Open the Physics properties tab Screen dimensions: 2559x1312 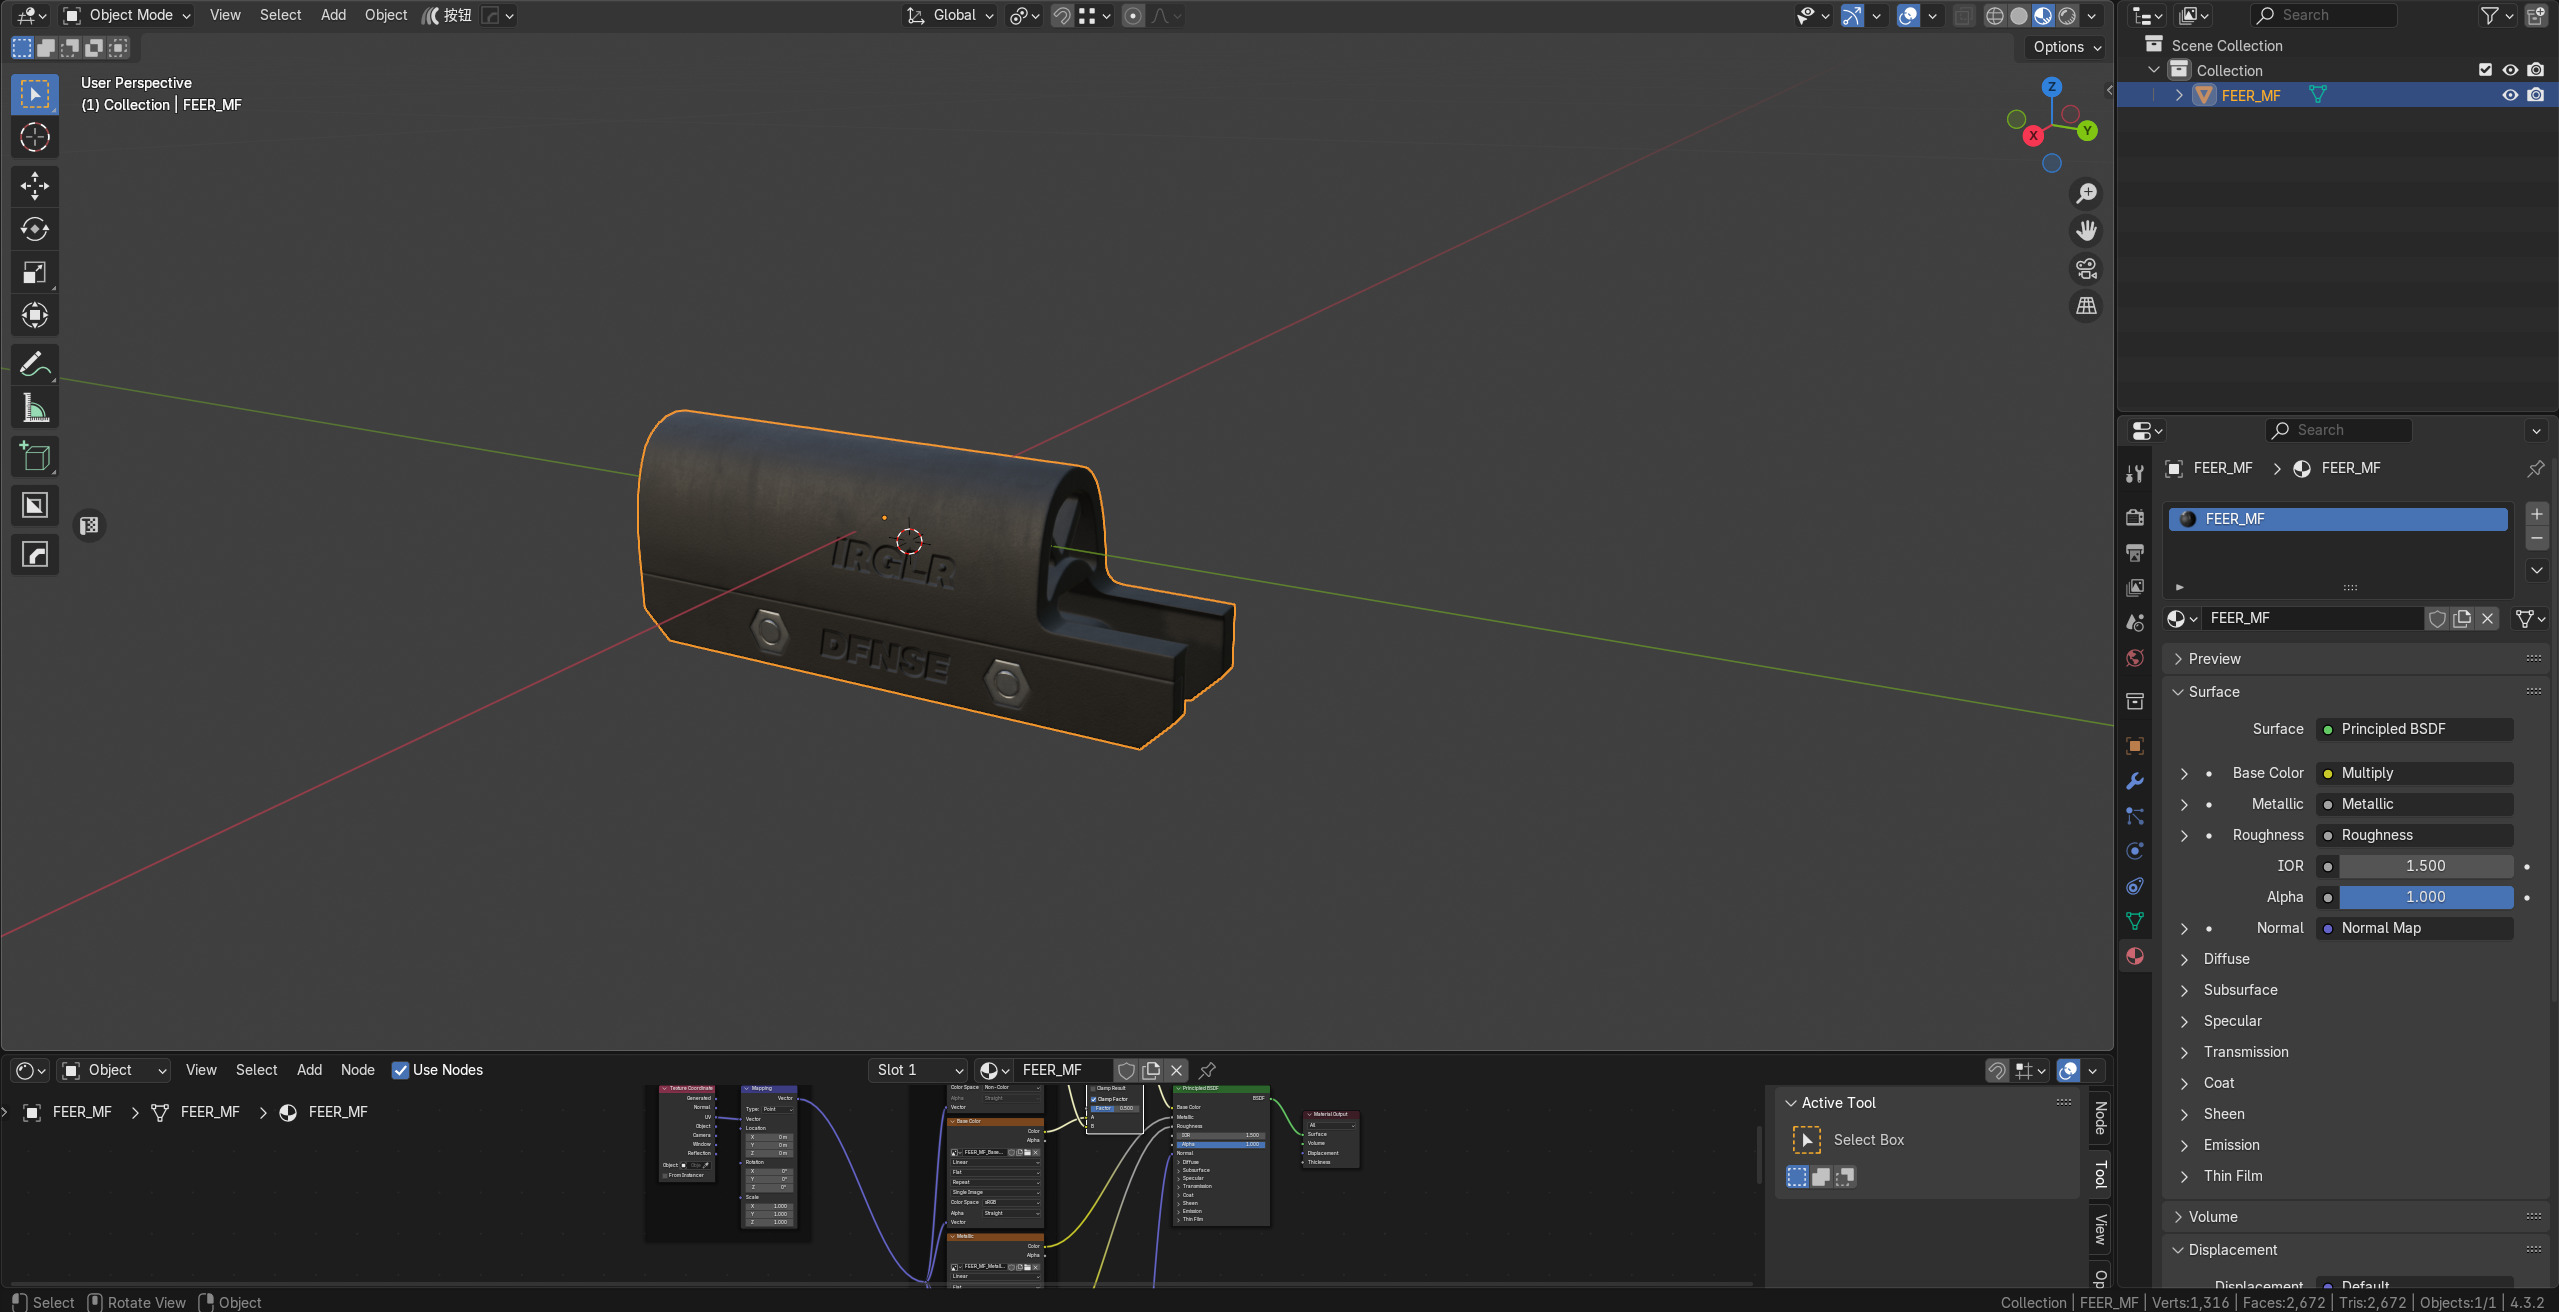click(x=2135, y=851)
